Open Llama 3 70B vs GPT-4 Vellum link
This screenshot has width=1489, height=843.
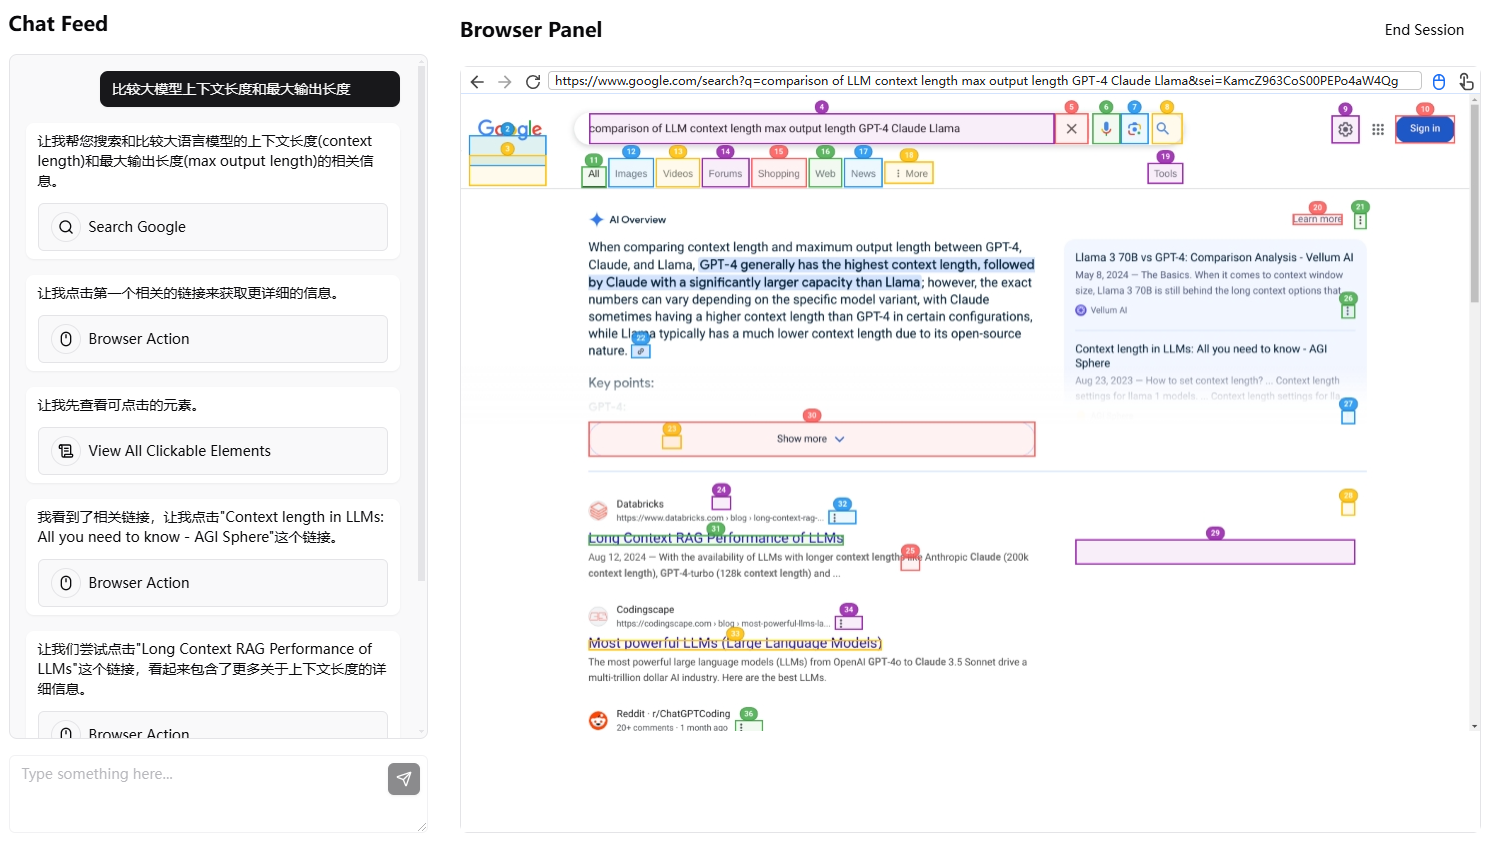pyautogui.click(x=1214, y=258)
